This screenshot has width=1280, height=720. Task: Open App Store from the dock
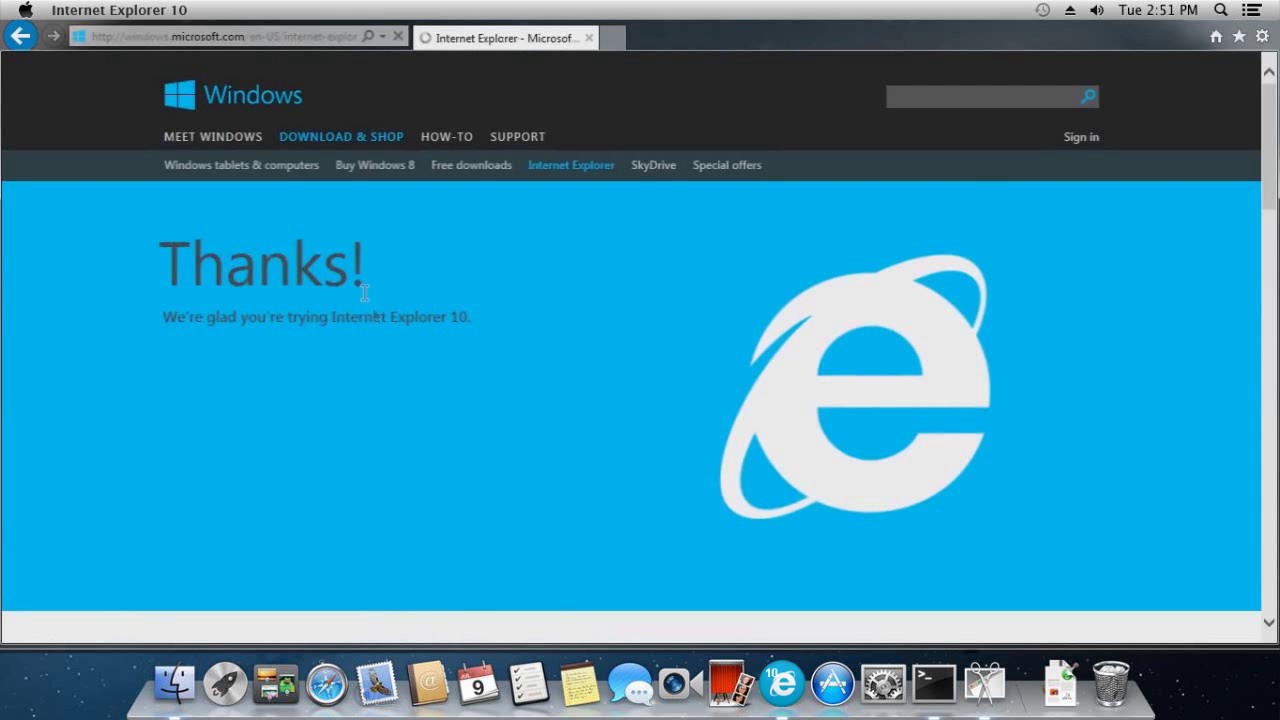[832, 684]
